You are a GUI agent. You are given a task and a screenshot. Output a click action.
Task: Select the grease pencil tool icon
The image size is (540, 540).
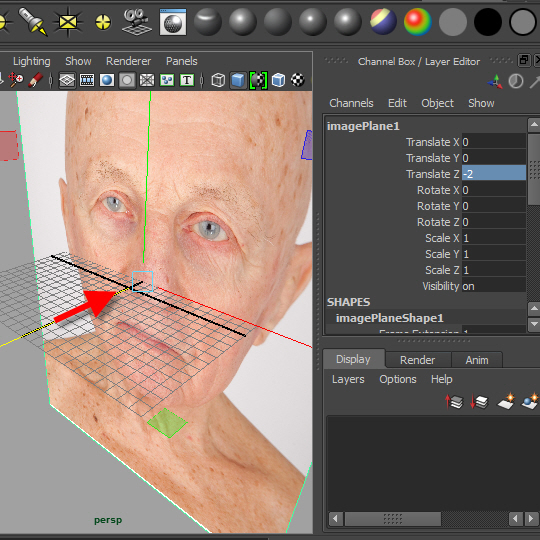pyautogui.click(x=35, y=80)
